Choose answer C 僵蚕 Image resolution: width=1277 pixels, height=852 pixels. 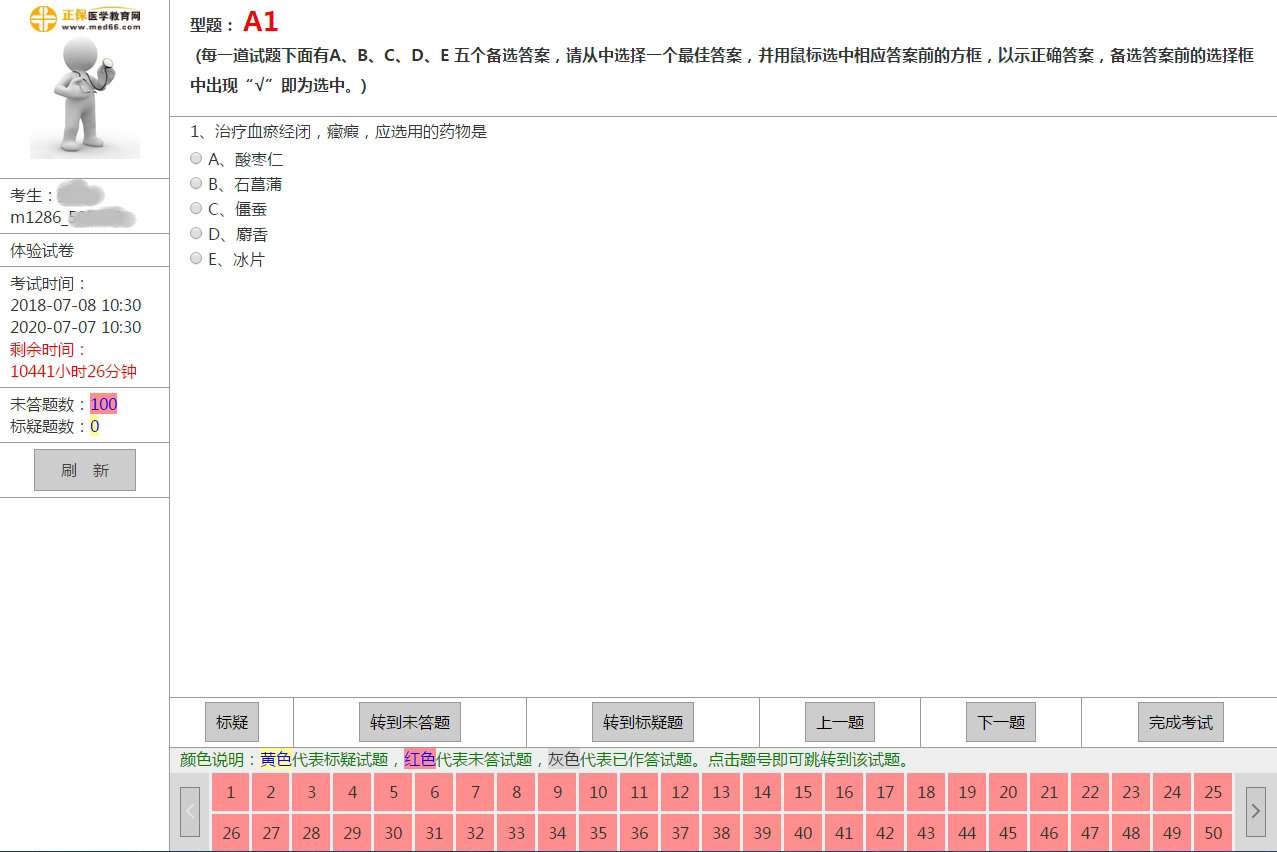196,208
